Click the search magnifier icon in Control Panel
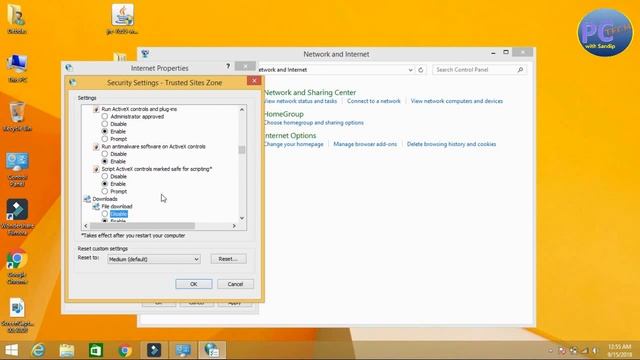This screenshot has width=640, height=360. [x=520, y=70]
